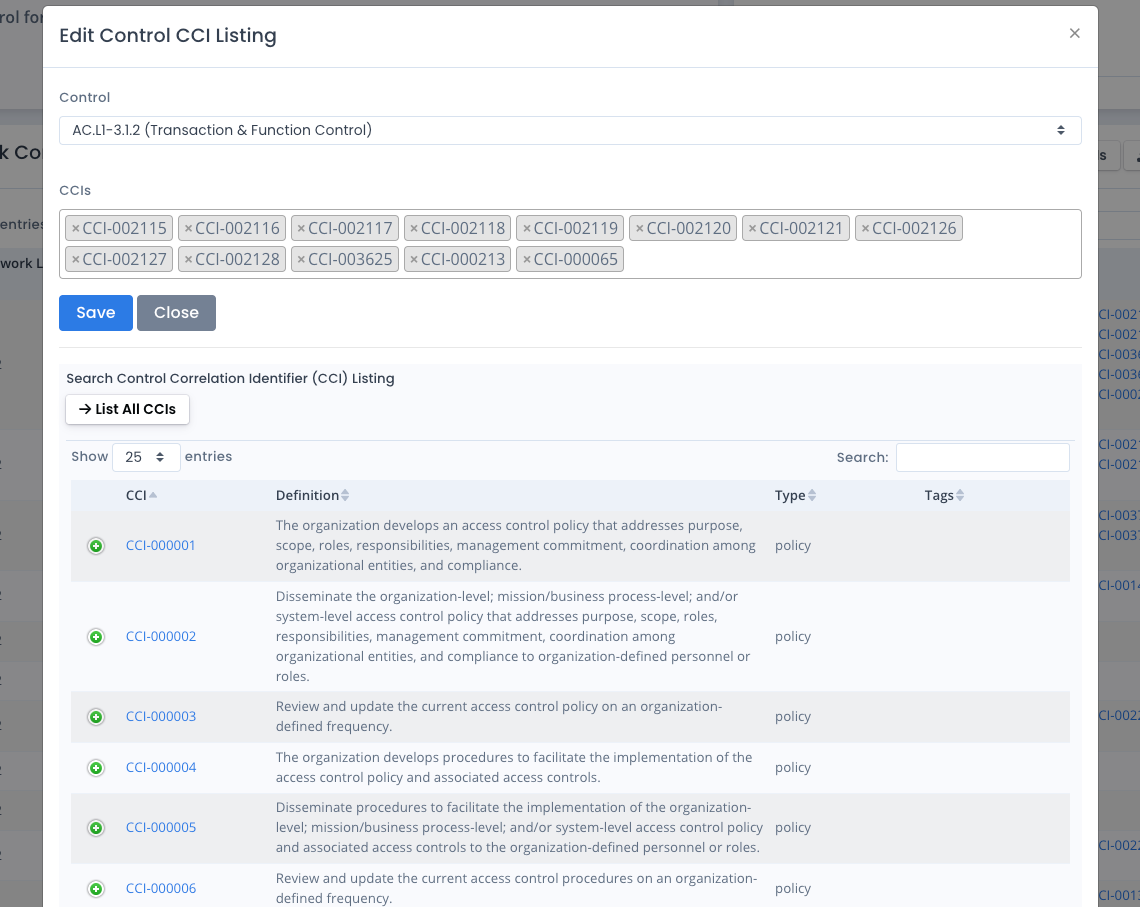
Task: Click the policy type cell for CCI-000001
Action: [792, 546]
